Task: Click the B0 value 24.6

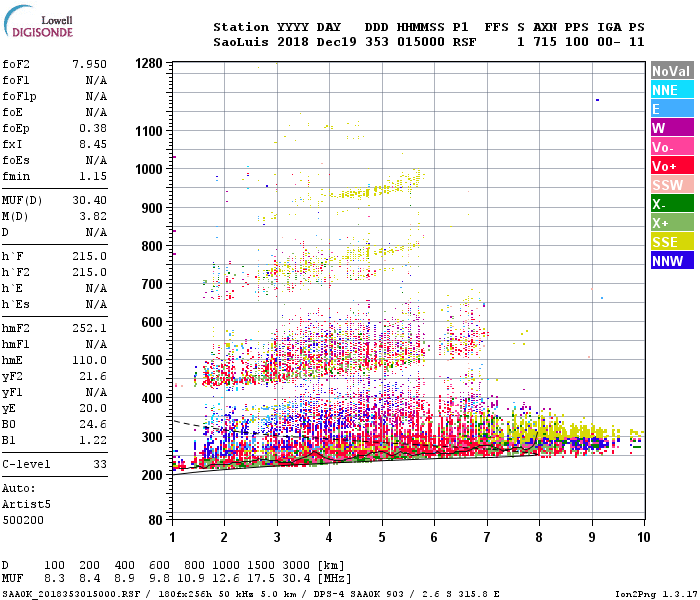Action: pos(93,425)
